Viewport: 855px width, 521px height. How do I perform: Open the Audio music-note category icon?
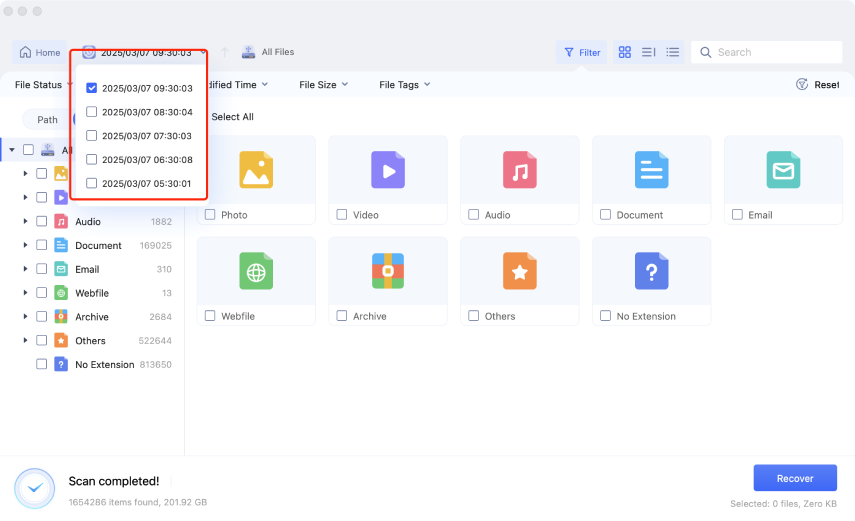pos(519,170)
